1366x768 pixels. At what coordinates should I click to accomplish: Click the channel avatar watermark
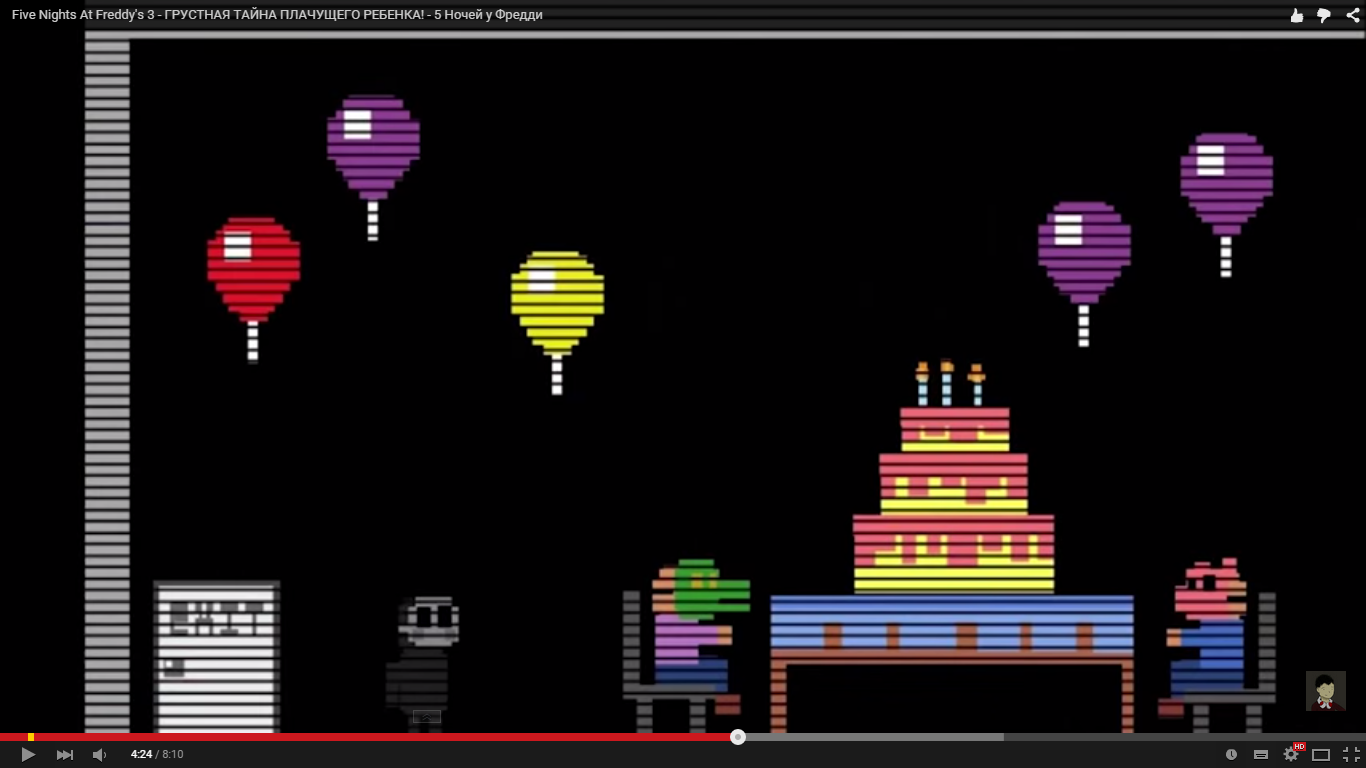click(x=1325, y=691)
